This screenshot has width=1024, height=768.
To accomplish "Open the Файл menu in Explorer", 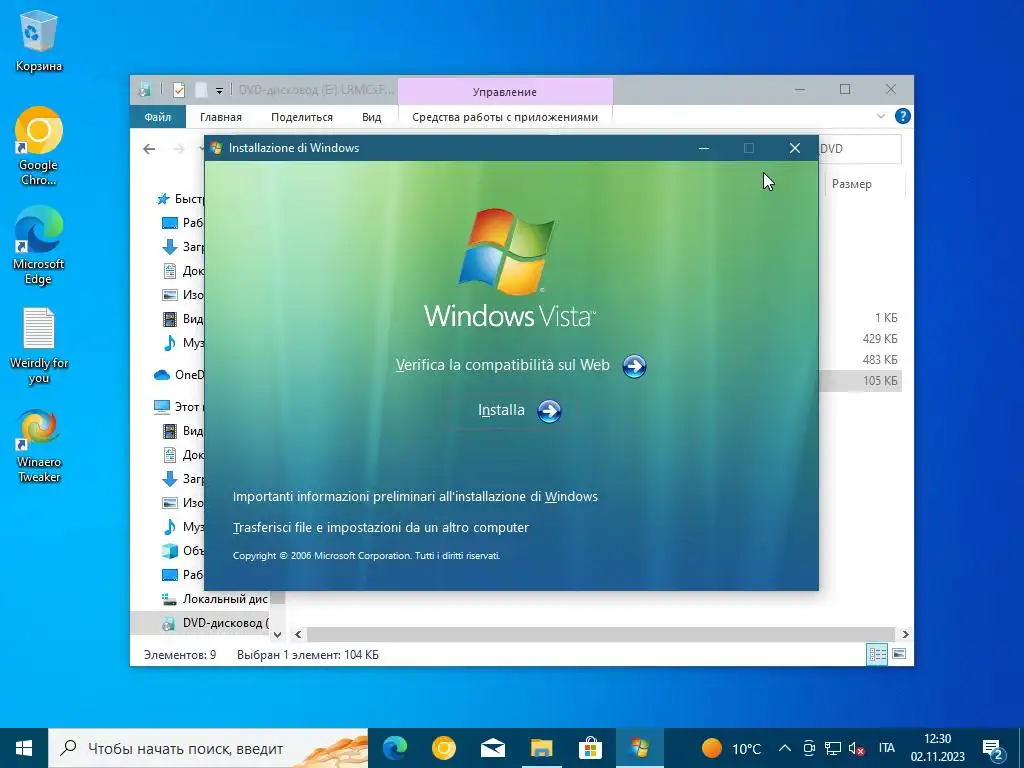I will click(x=157, y=117).
